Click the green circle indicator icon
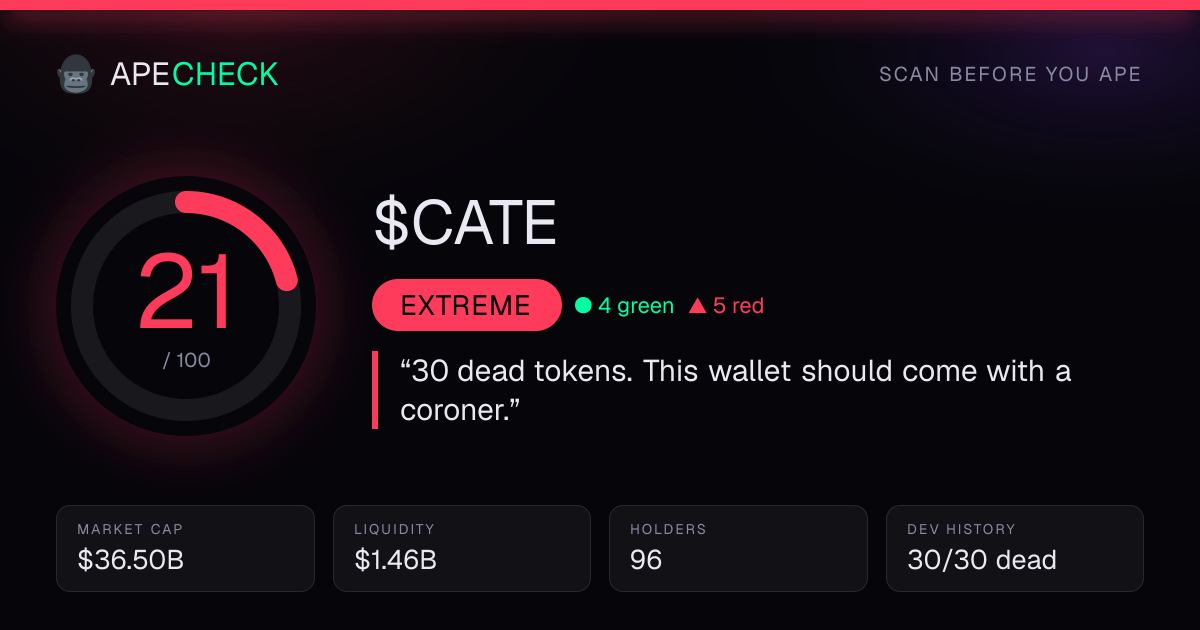1200x630 pixels. (583, 306)
